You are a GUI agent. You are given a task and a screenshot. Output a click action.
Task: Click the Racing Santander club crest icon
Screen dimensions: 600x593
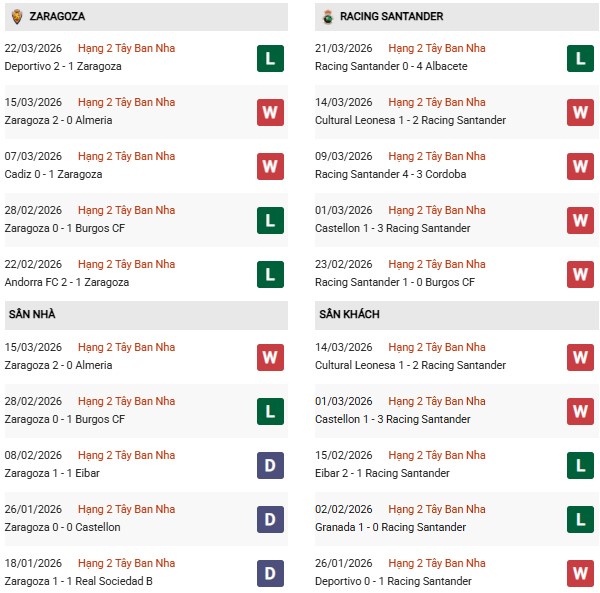pos(327,17)
